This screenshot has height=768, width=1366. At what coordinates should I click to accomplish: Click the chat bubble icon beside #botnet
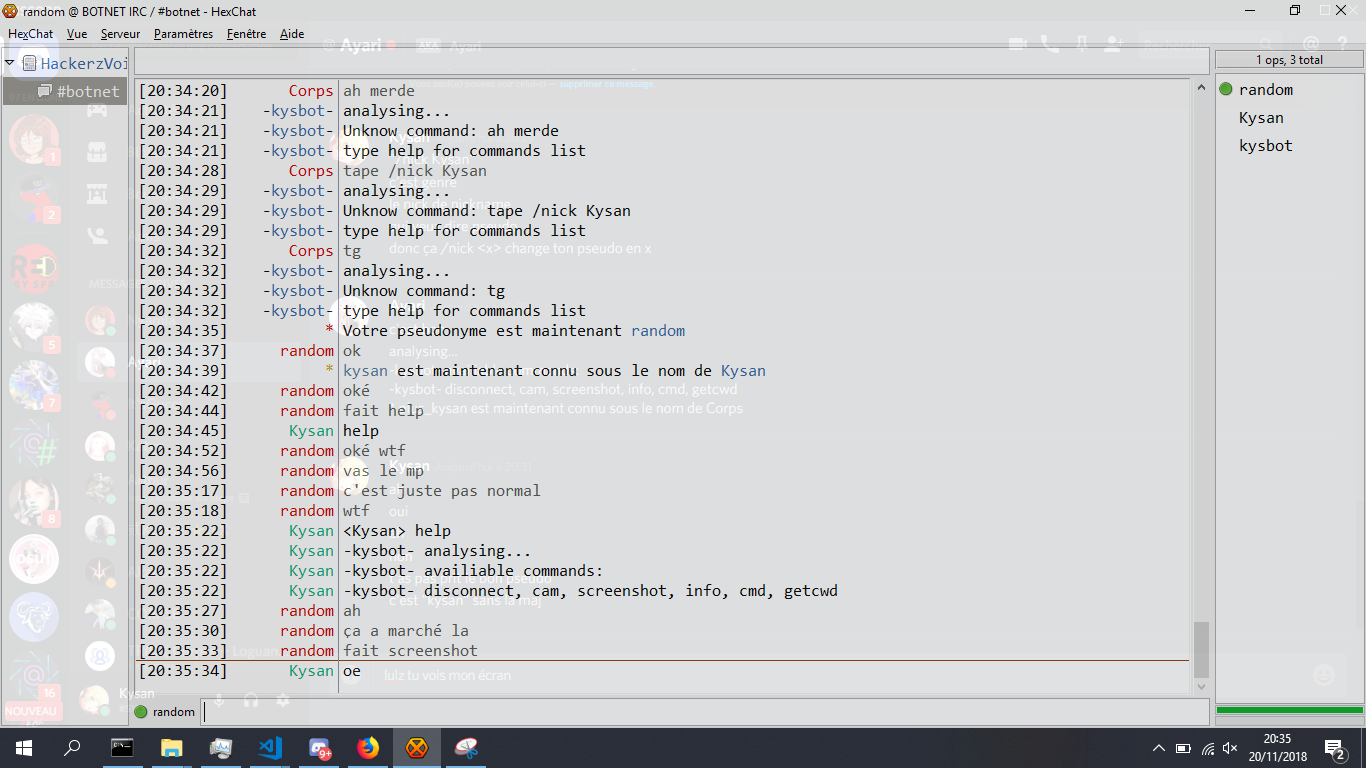(x=45, y=91)
